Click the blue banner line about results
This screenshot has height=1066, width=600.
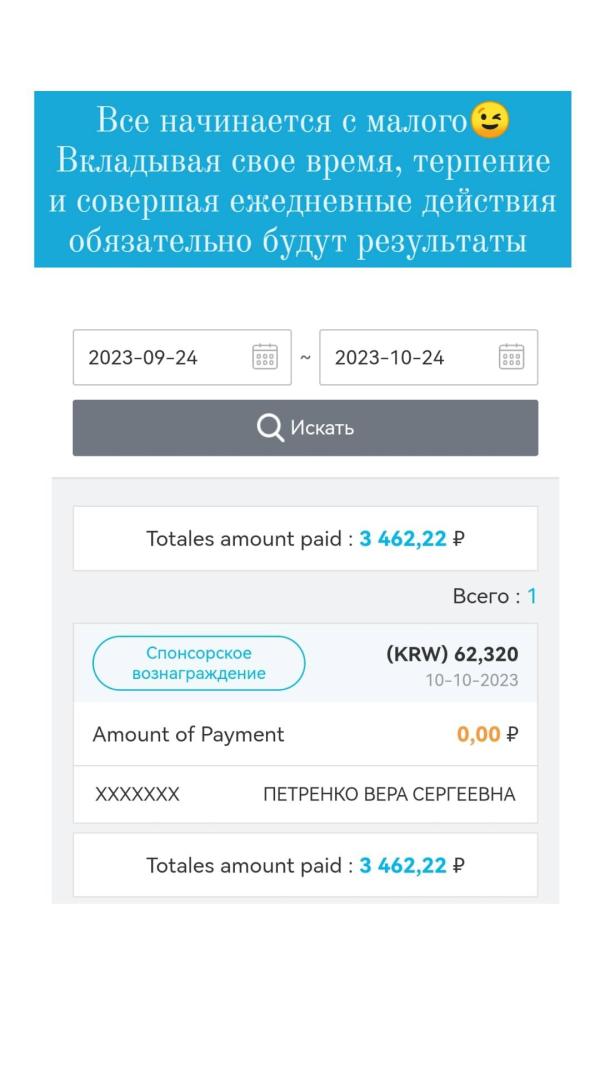[298, 242]
